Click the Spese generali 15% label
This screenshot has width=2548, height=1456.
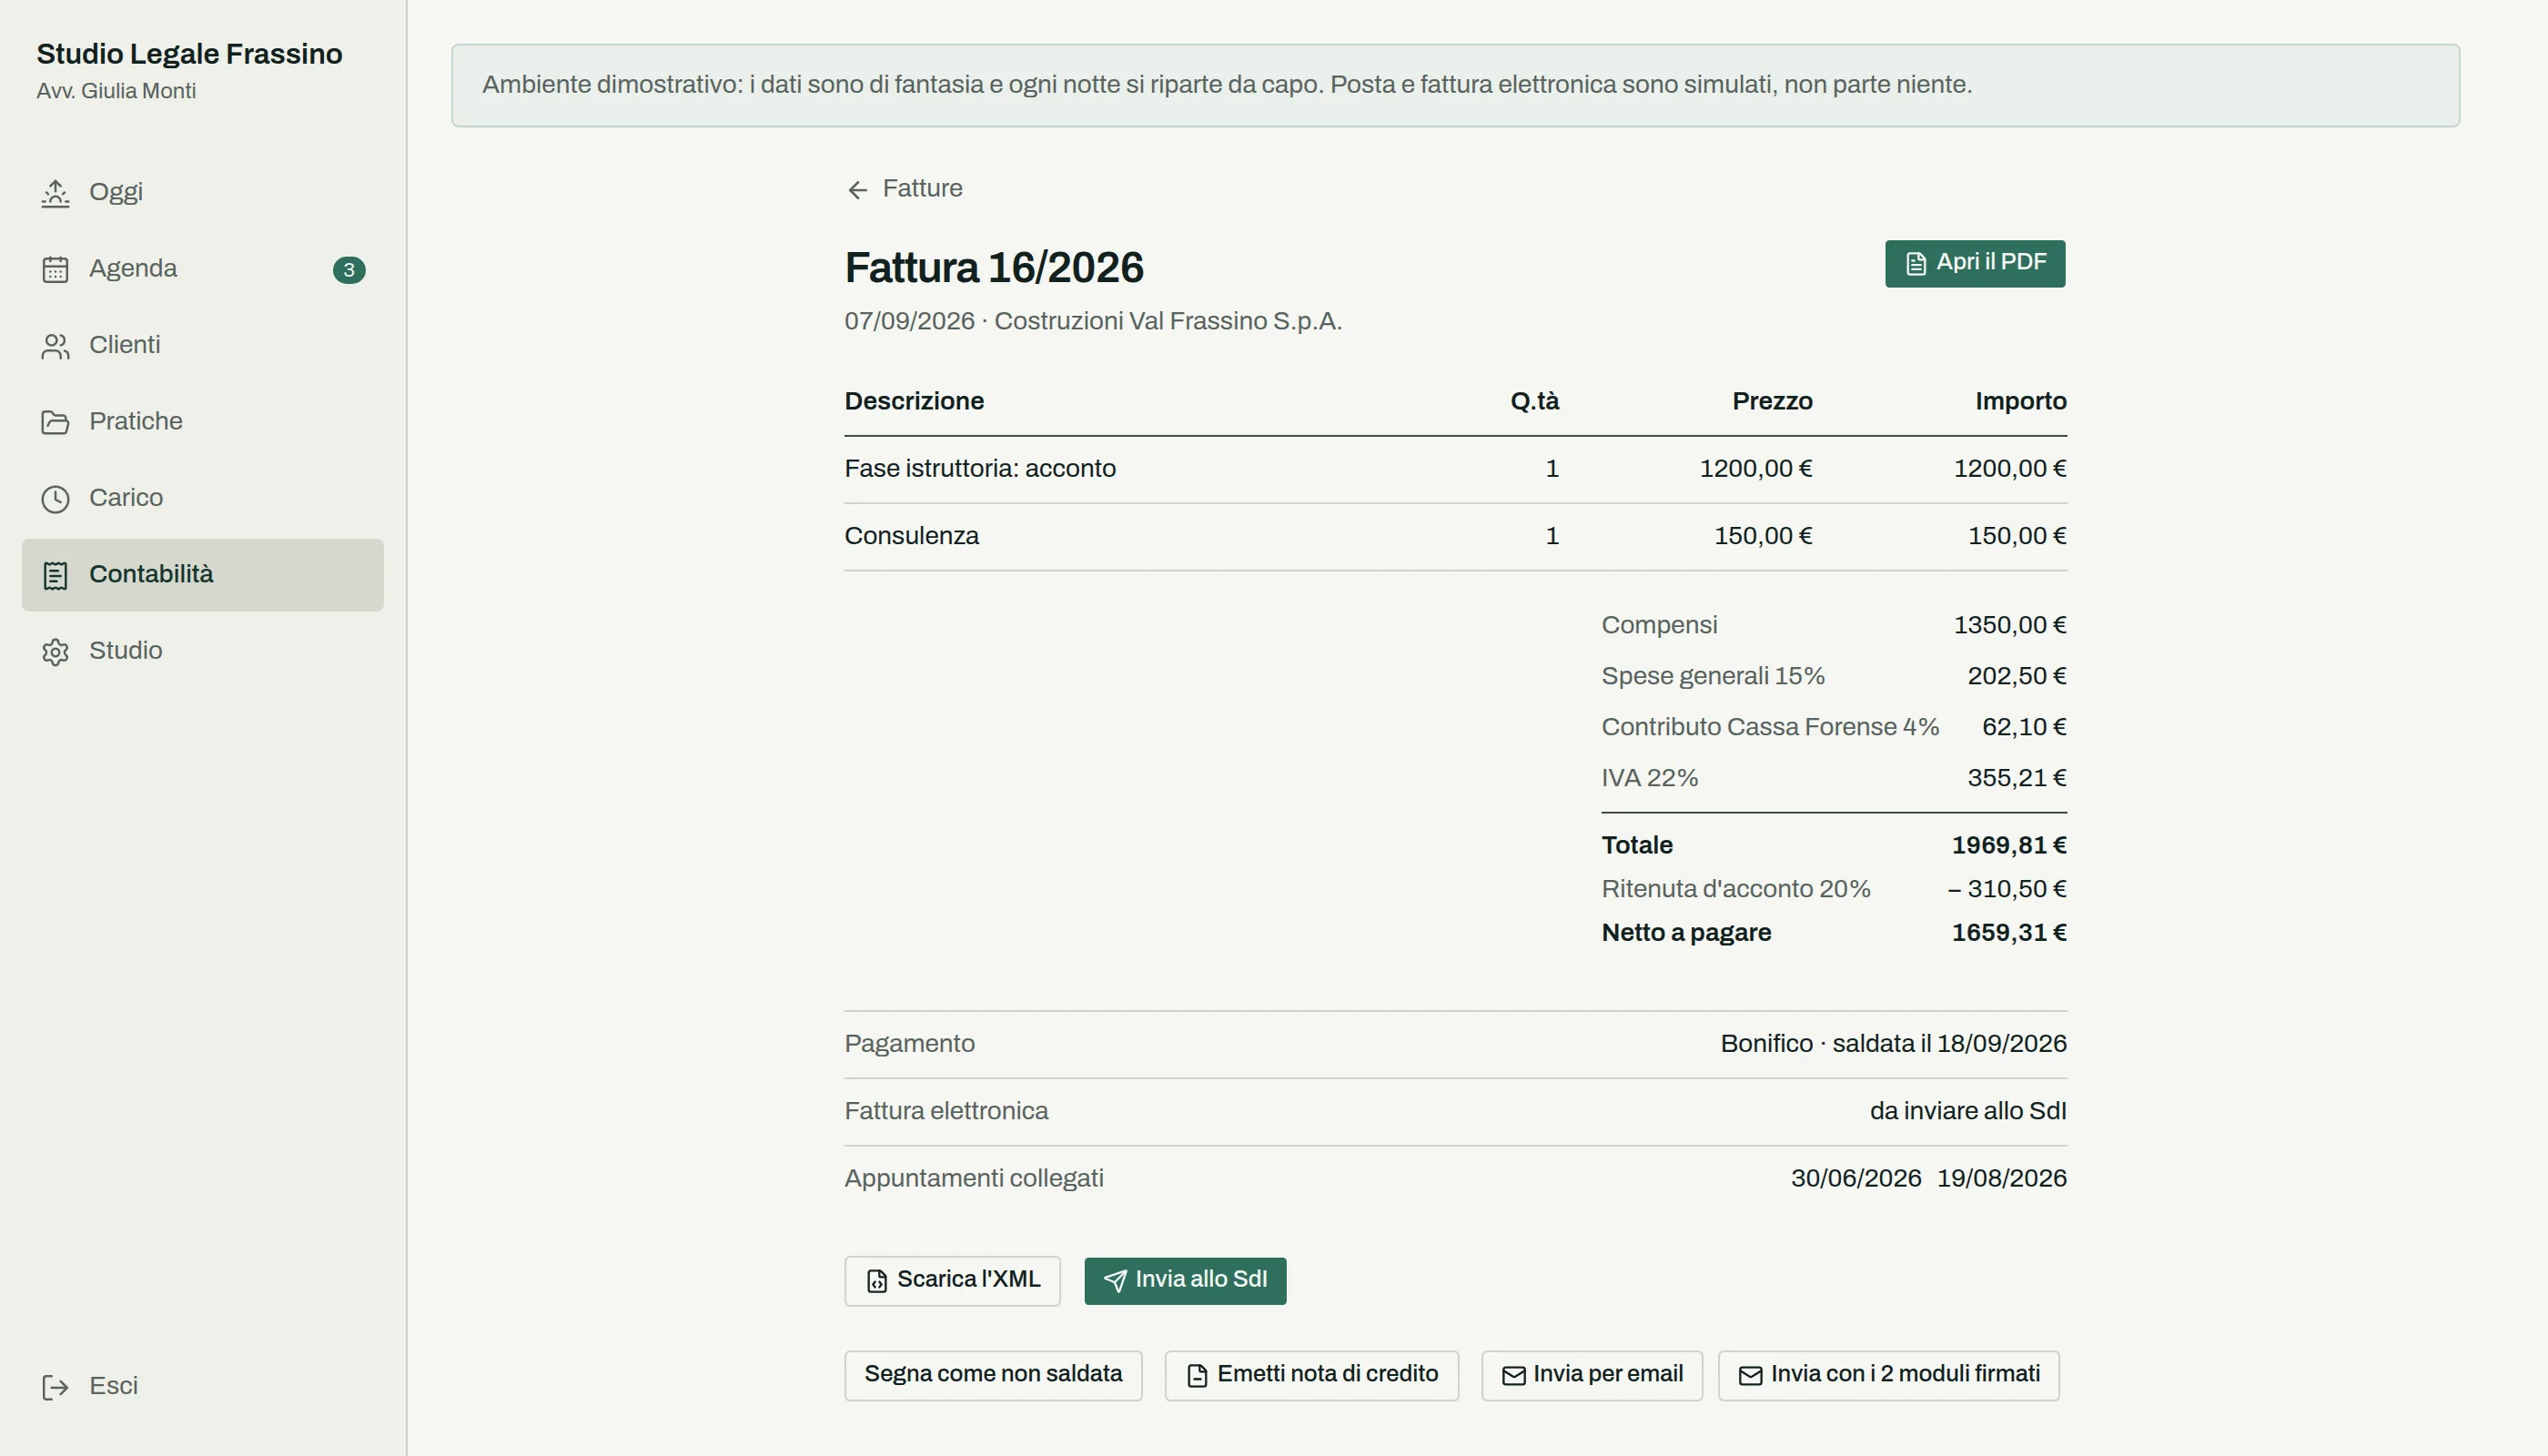pyautogui.click(x=1713, y=676)
